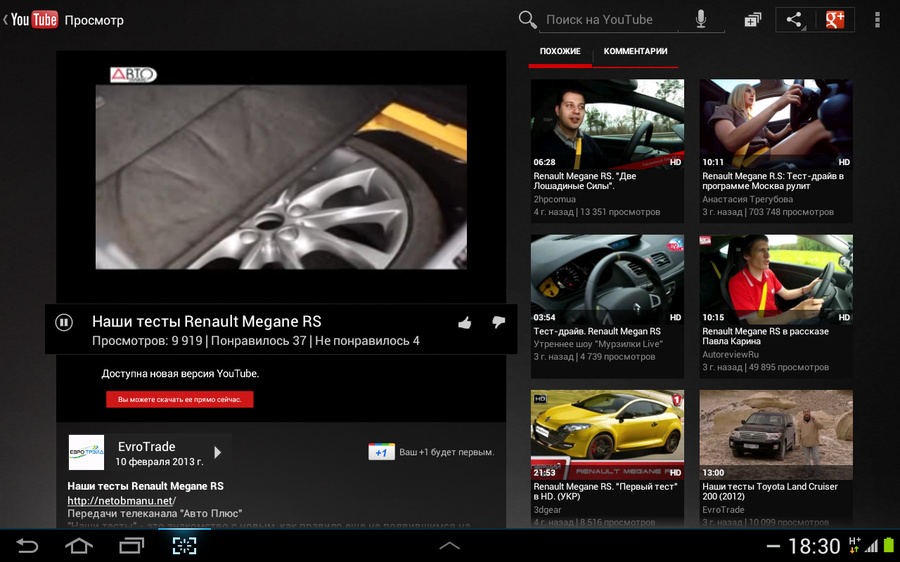Click the +1 button next to Ваш +1
The image size is (900, 562).
pos(381,452)
